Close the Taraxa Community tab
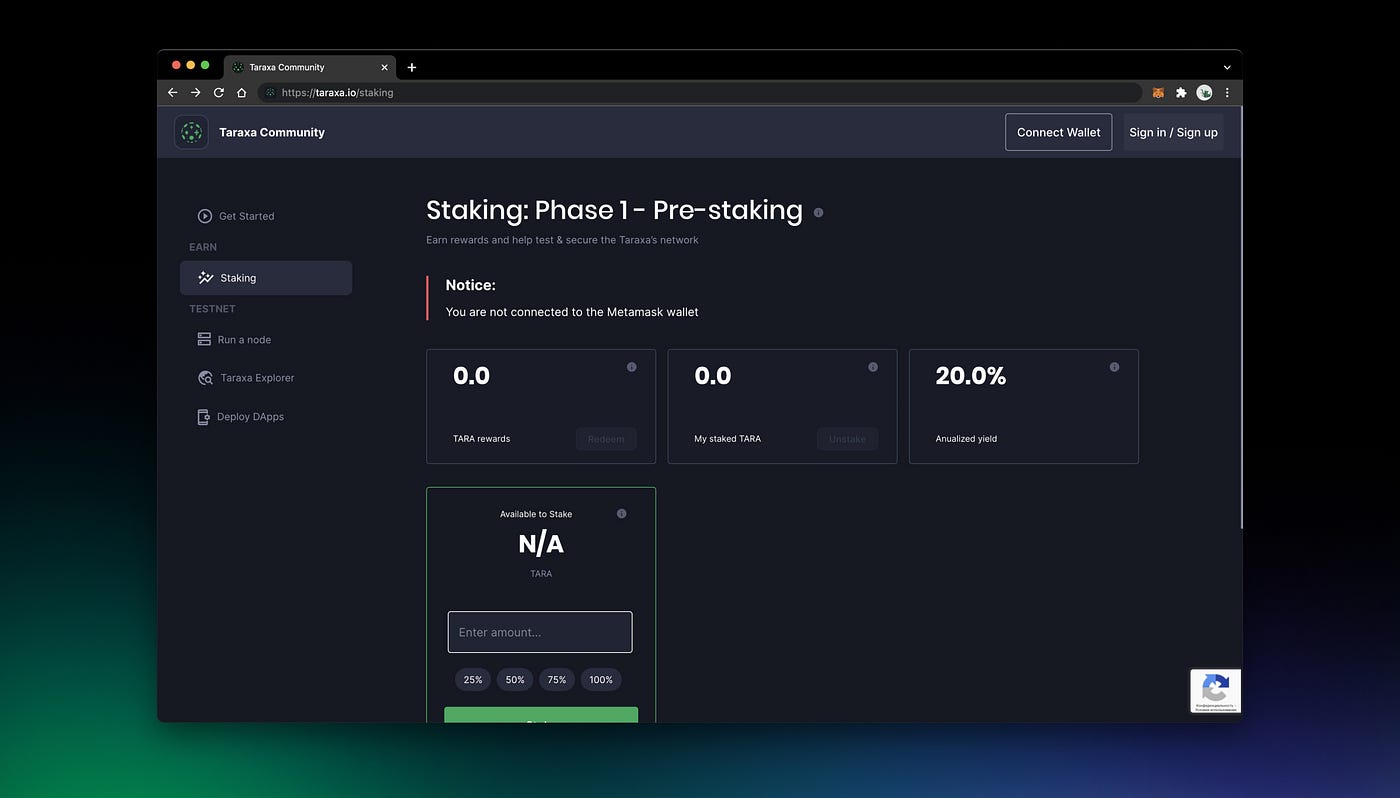 click(x=384, y=67)
